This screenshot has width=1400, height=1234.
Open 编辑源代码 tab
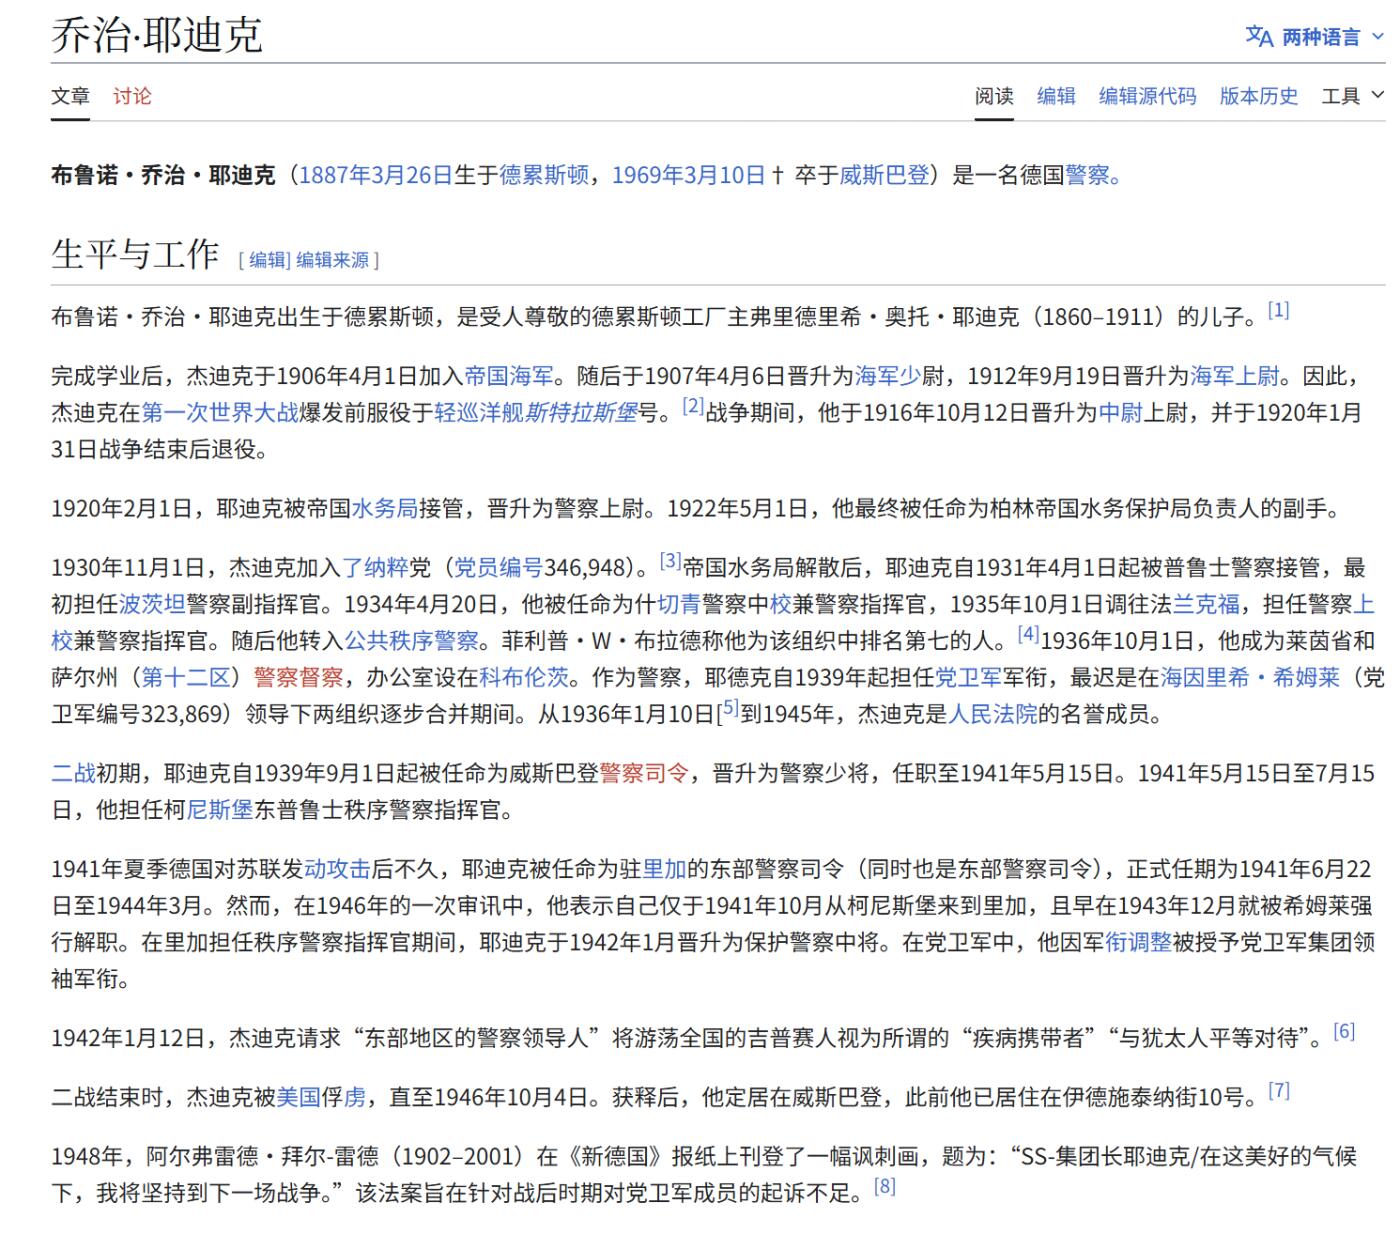(x=1147, y=96)
